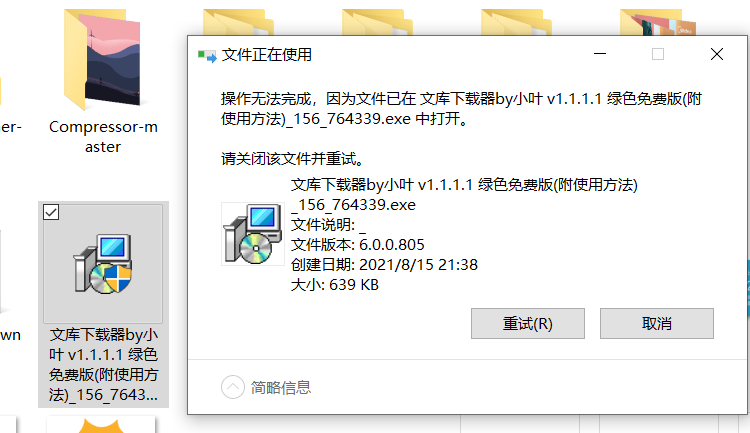Open the Compressor-master folder icon
Screen dimensions: 750x433
click(103, 60)
